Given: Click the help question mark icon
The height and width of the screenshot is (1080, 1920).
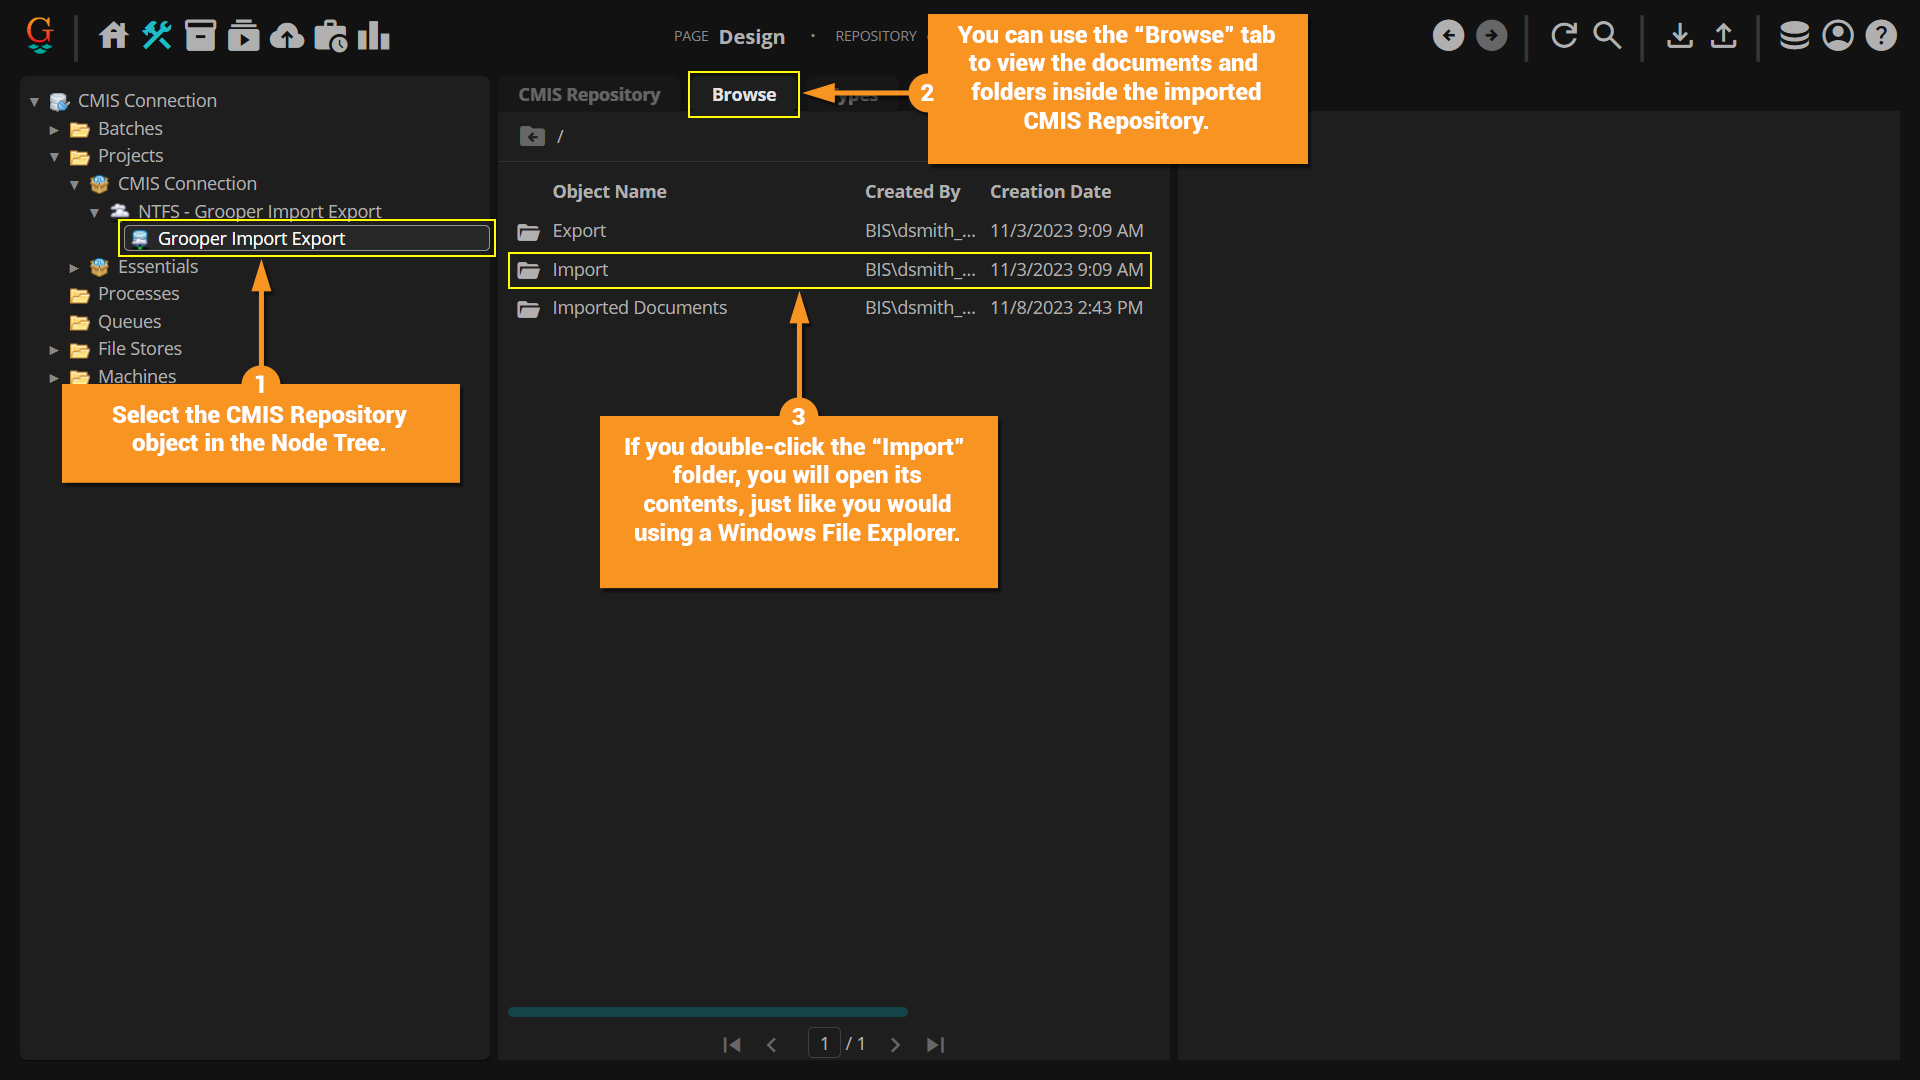Looking at the screenshot, I should [x=1881, y=36].
